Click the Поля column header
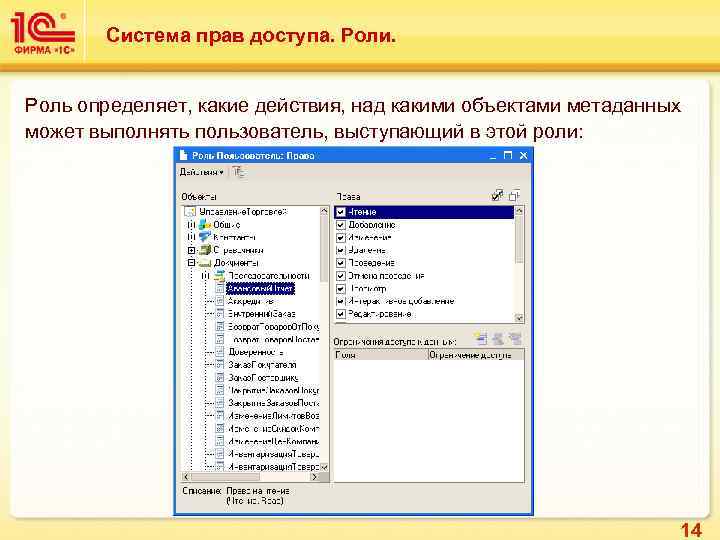 (381, 355)
